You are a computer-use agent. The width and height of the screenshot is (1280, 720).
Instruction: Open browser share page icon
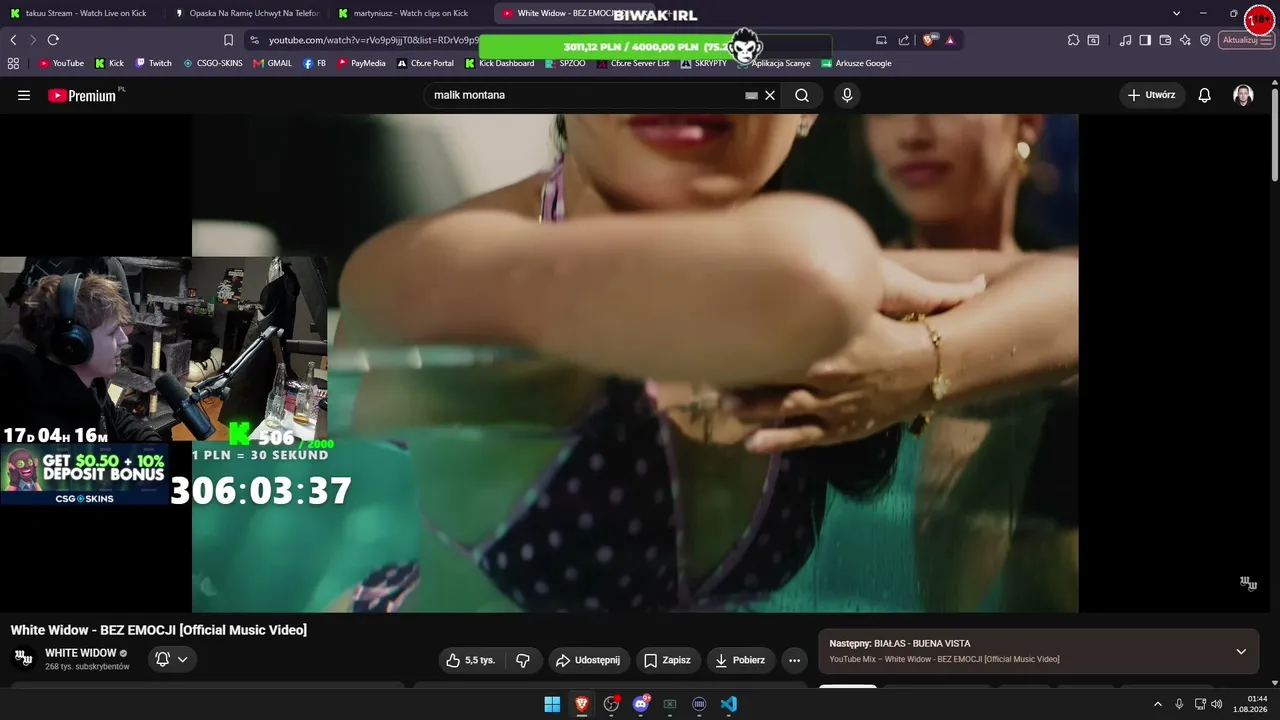coord(904,40)
